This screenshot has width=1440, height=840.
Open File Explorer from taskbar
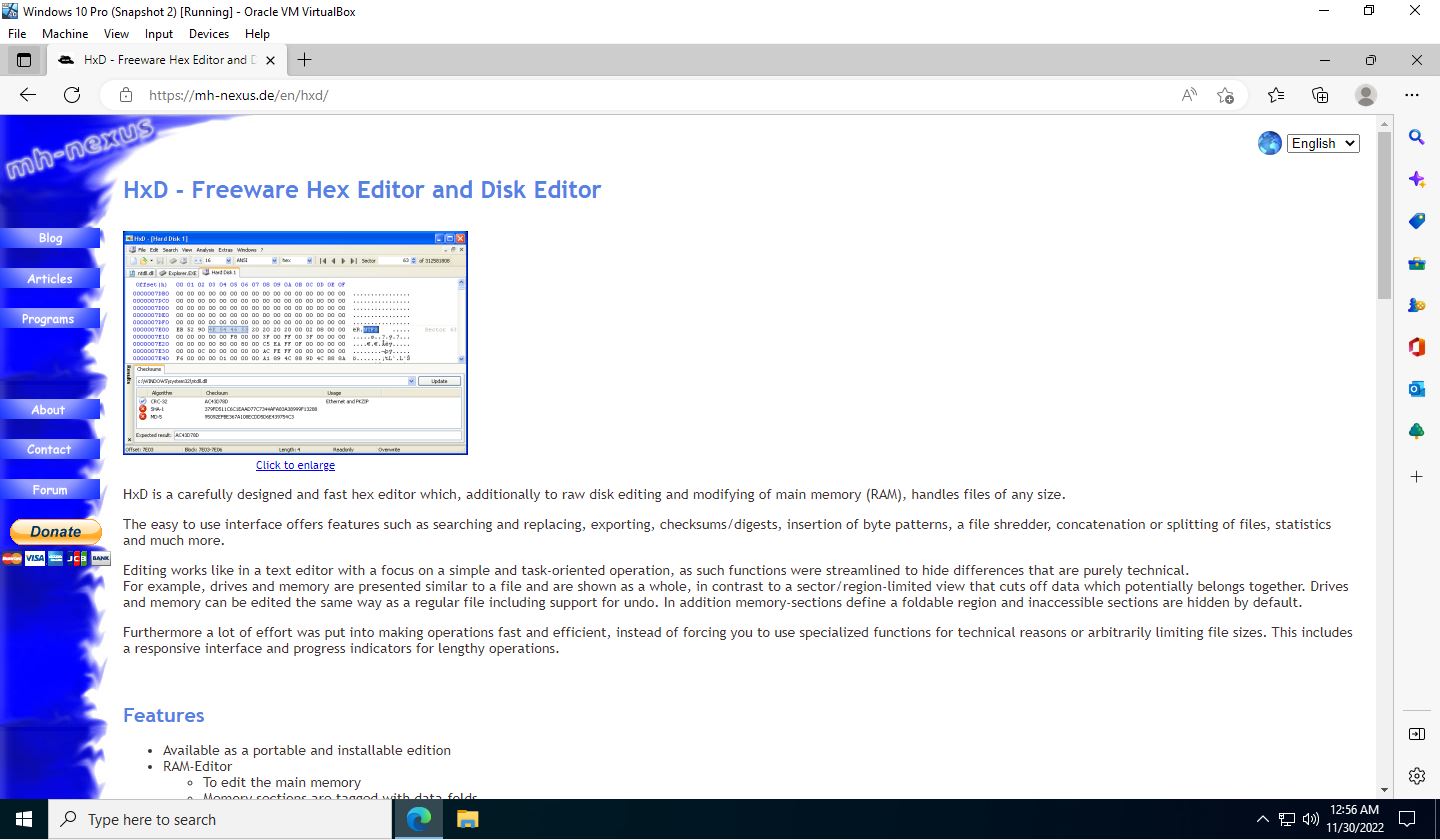[x=467, y=819]
